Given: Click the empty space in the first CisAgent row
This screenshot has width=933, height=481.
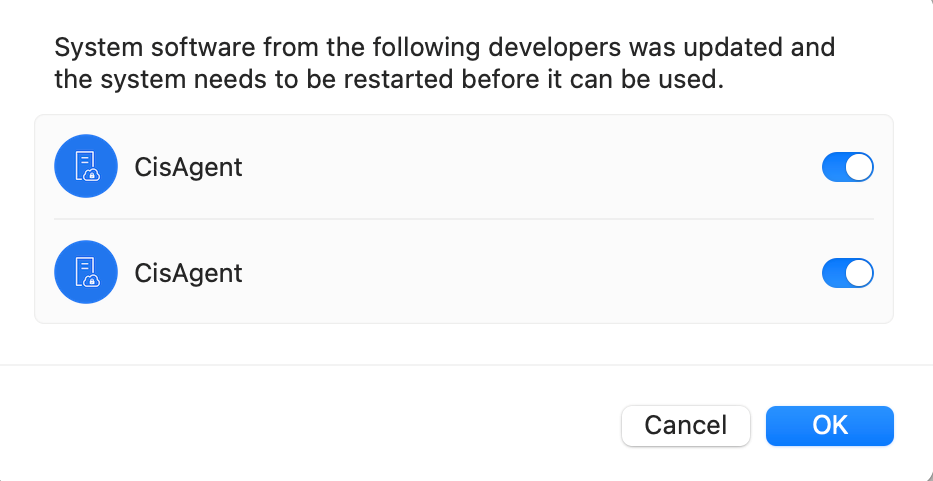Looking at the screenshot, I should pos(530,167).
